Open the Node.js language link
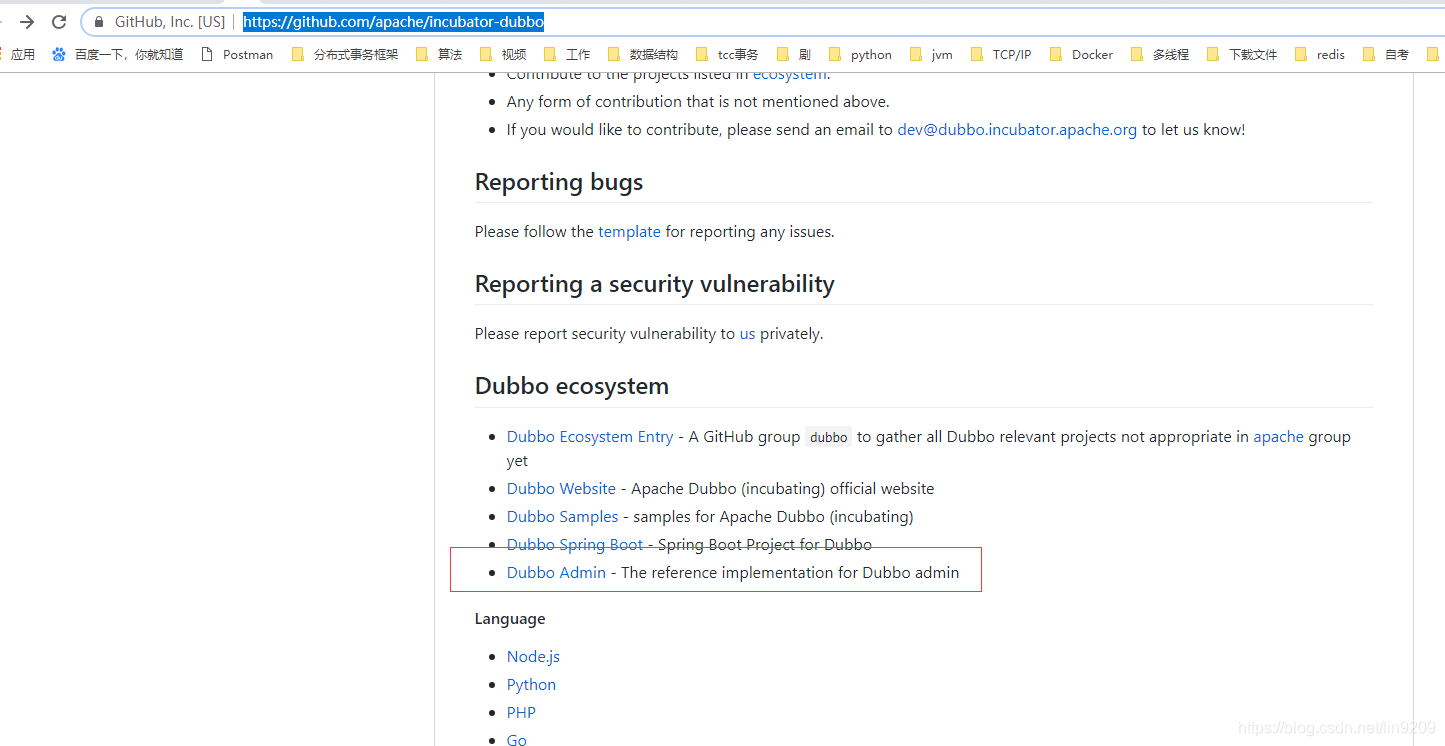1445x746 pixels. pos(533,657)
